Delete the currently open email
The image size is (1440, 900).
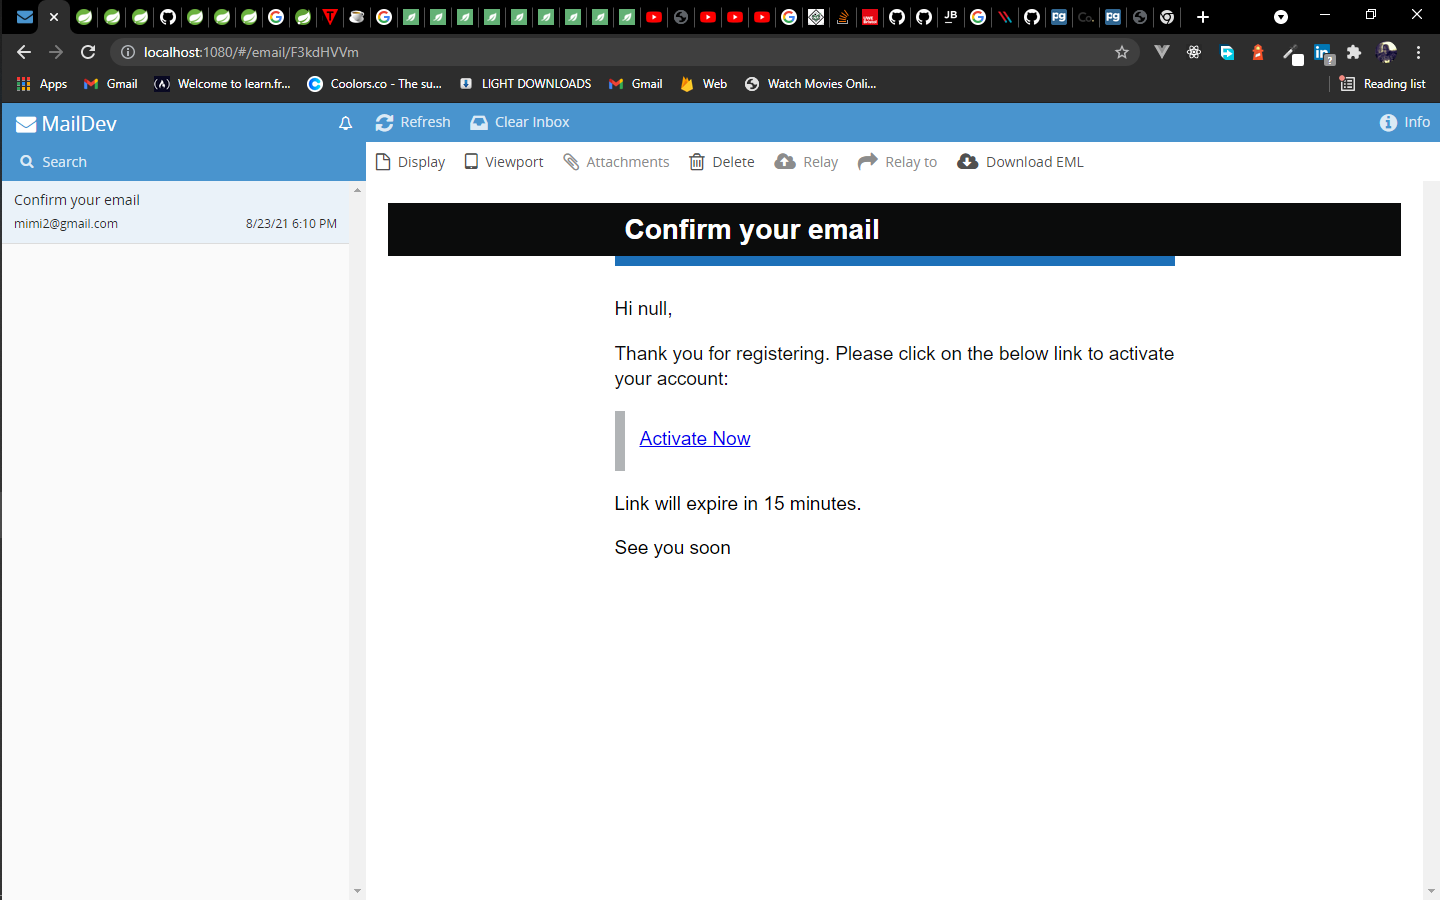[721, 161]
